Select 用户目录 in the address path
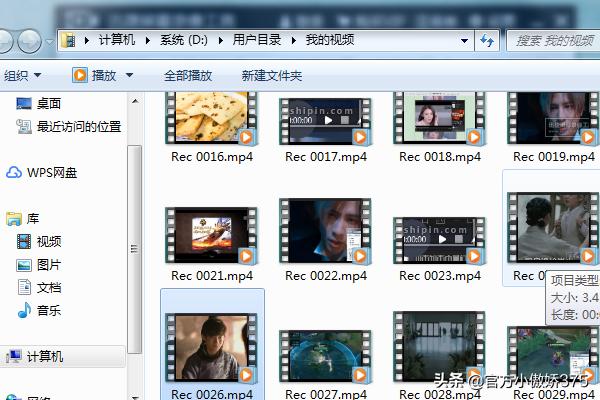This screenshot has width=600, height=400. 257,40
